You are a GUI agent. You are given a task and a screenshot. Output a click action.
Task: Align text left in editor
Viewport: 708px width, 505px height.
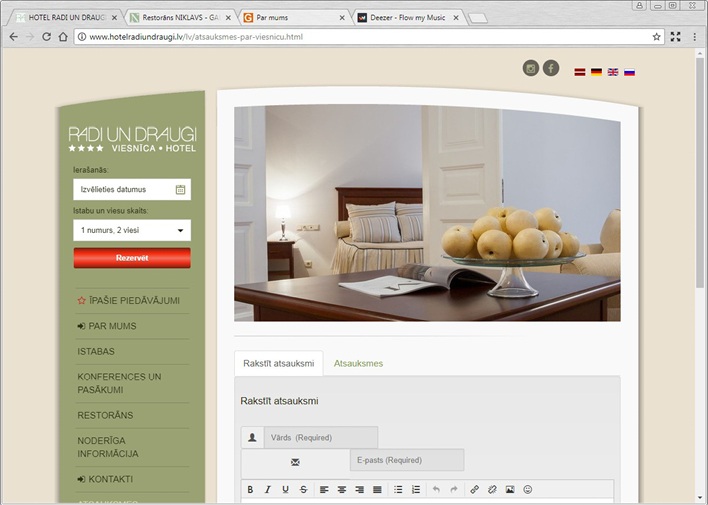click(324, 489)
